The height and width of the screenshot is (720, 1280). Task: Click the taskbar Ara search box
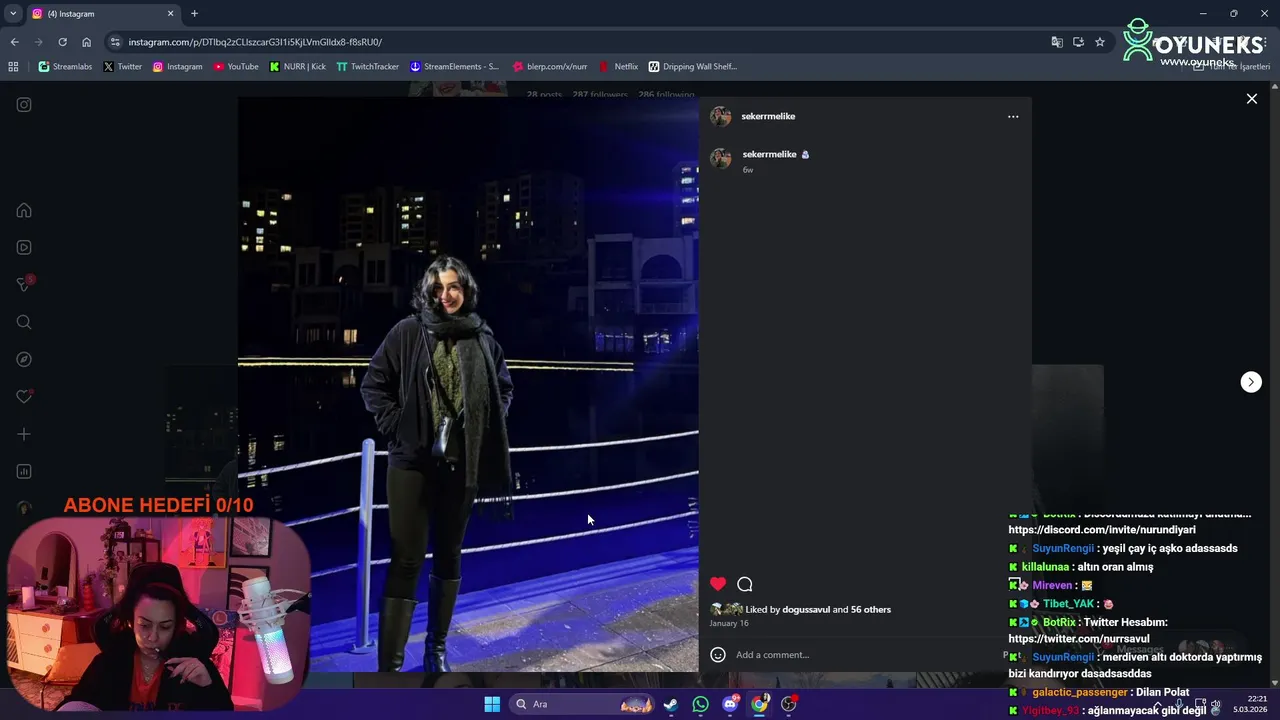584,704
